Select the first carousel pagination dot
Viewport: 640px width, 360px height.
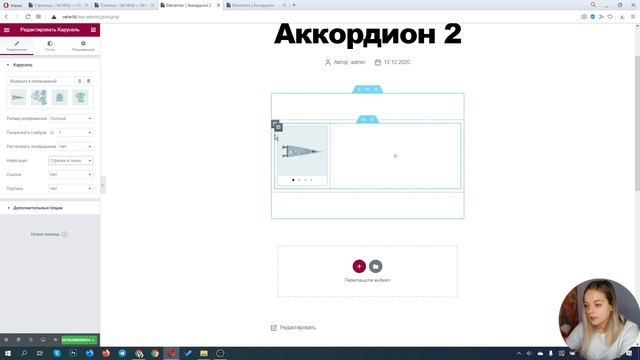293,180
